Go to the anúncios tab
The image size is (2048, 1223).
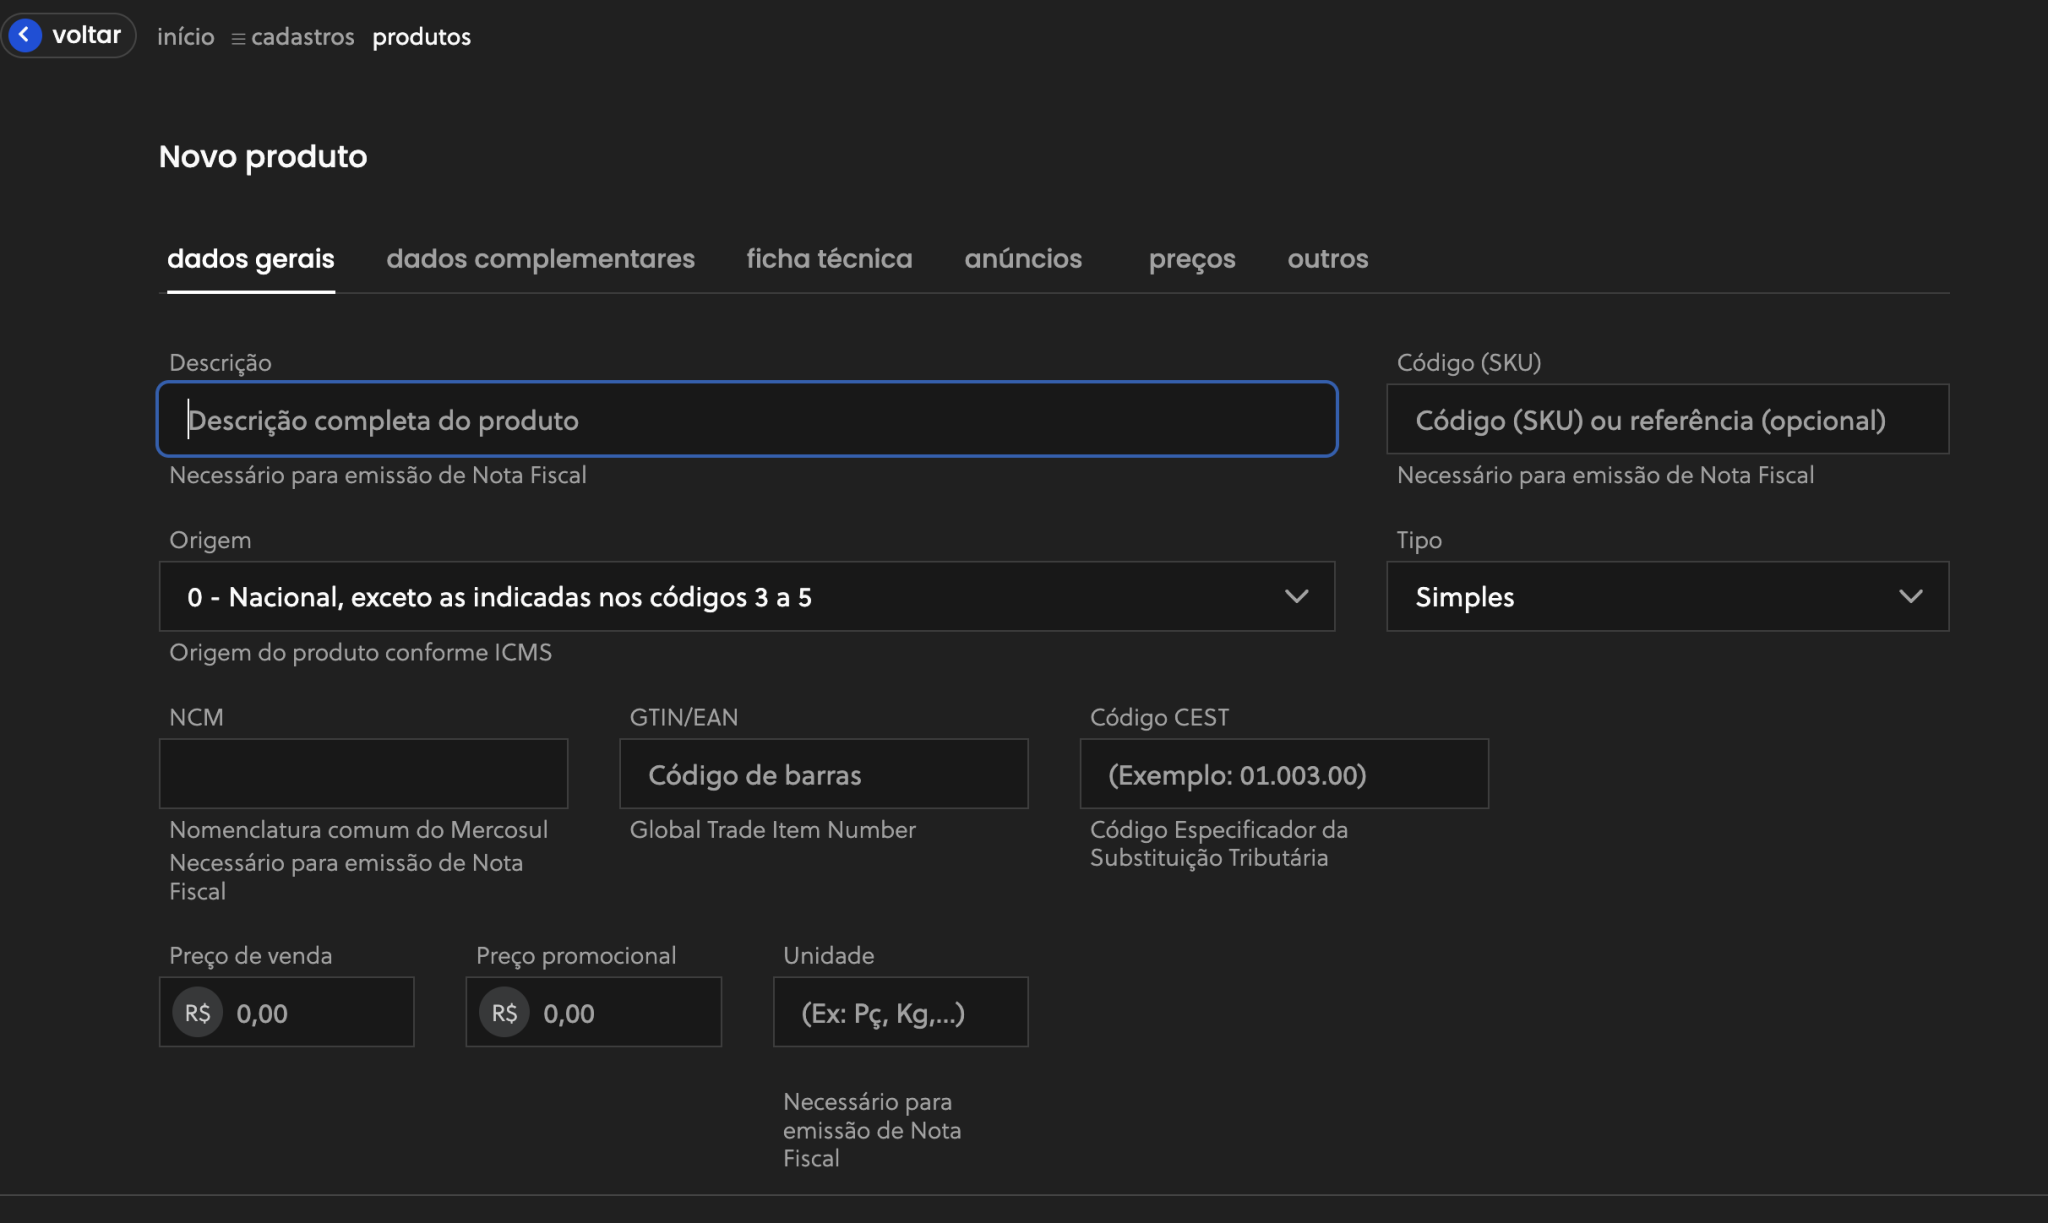(1022, 259)
